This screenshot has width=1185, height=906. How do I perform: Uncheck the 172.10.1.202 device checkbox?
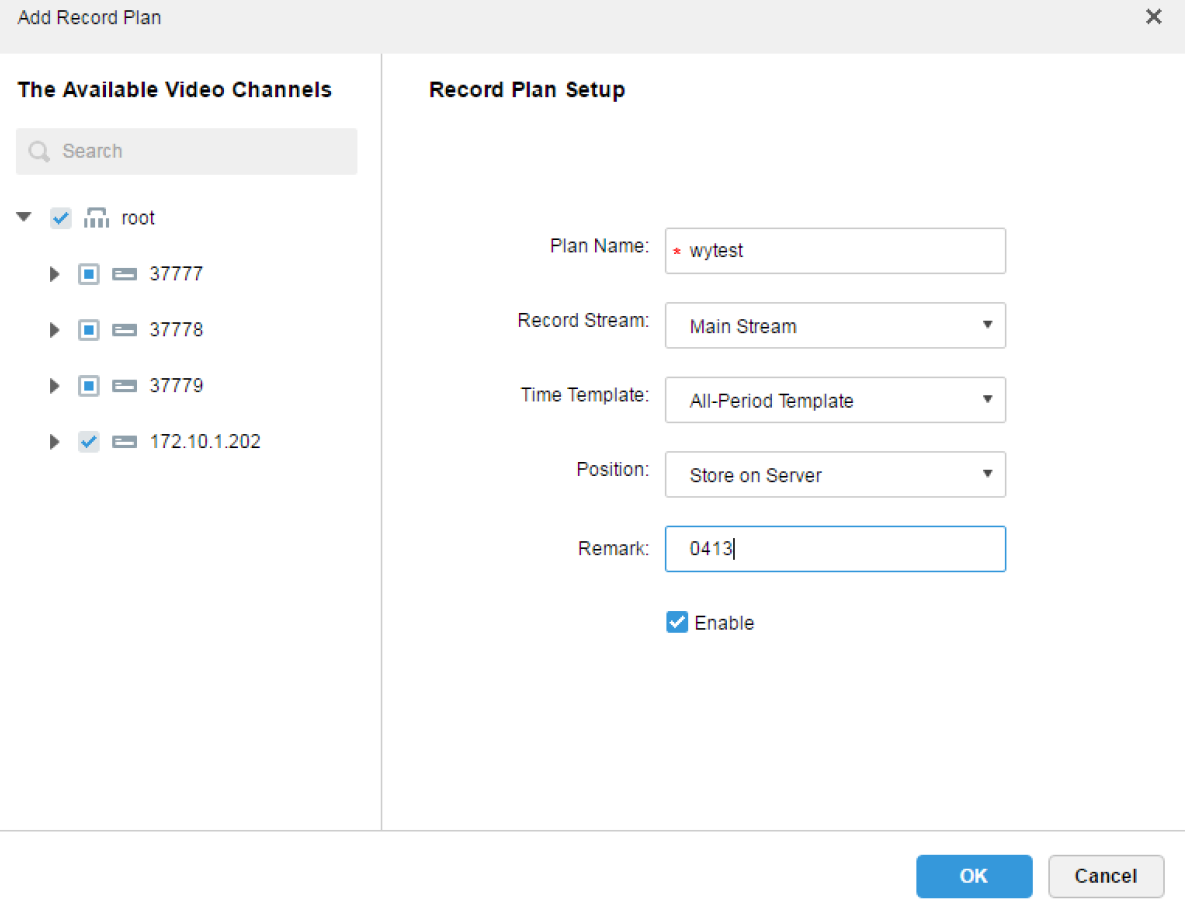[x=89, y=442]
